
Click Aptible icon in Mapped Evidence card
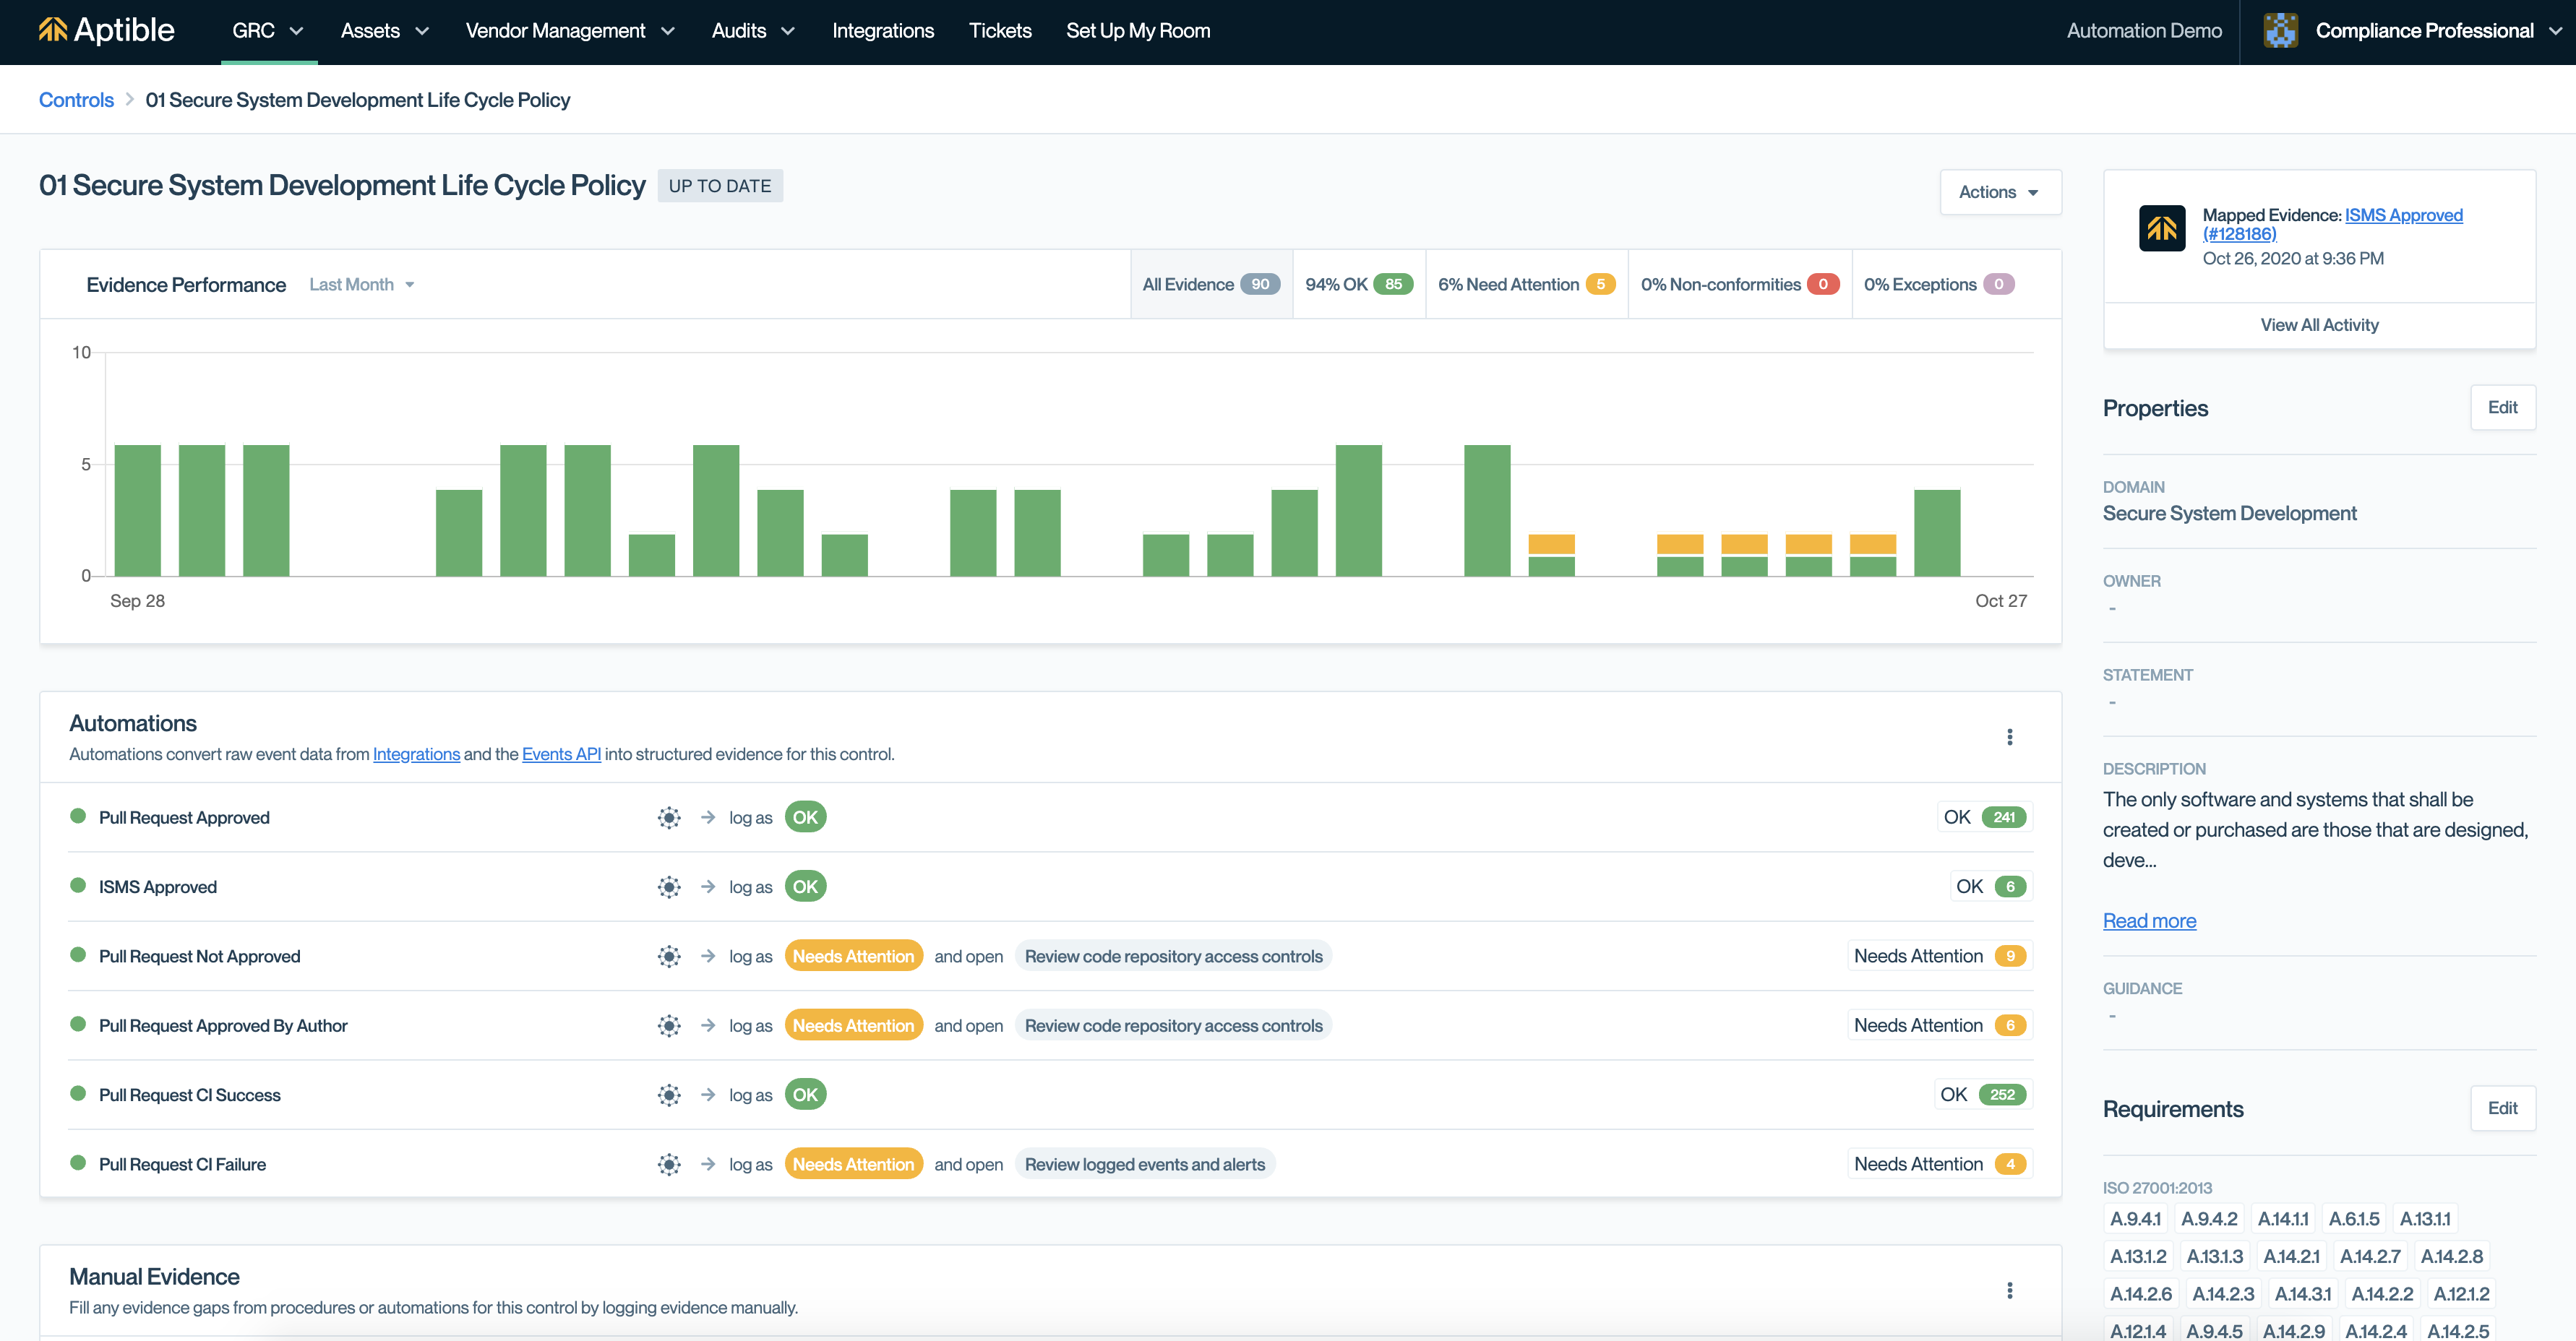coord(2161,228)
